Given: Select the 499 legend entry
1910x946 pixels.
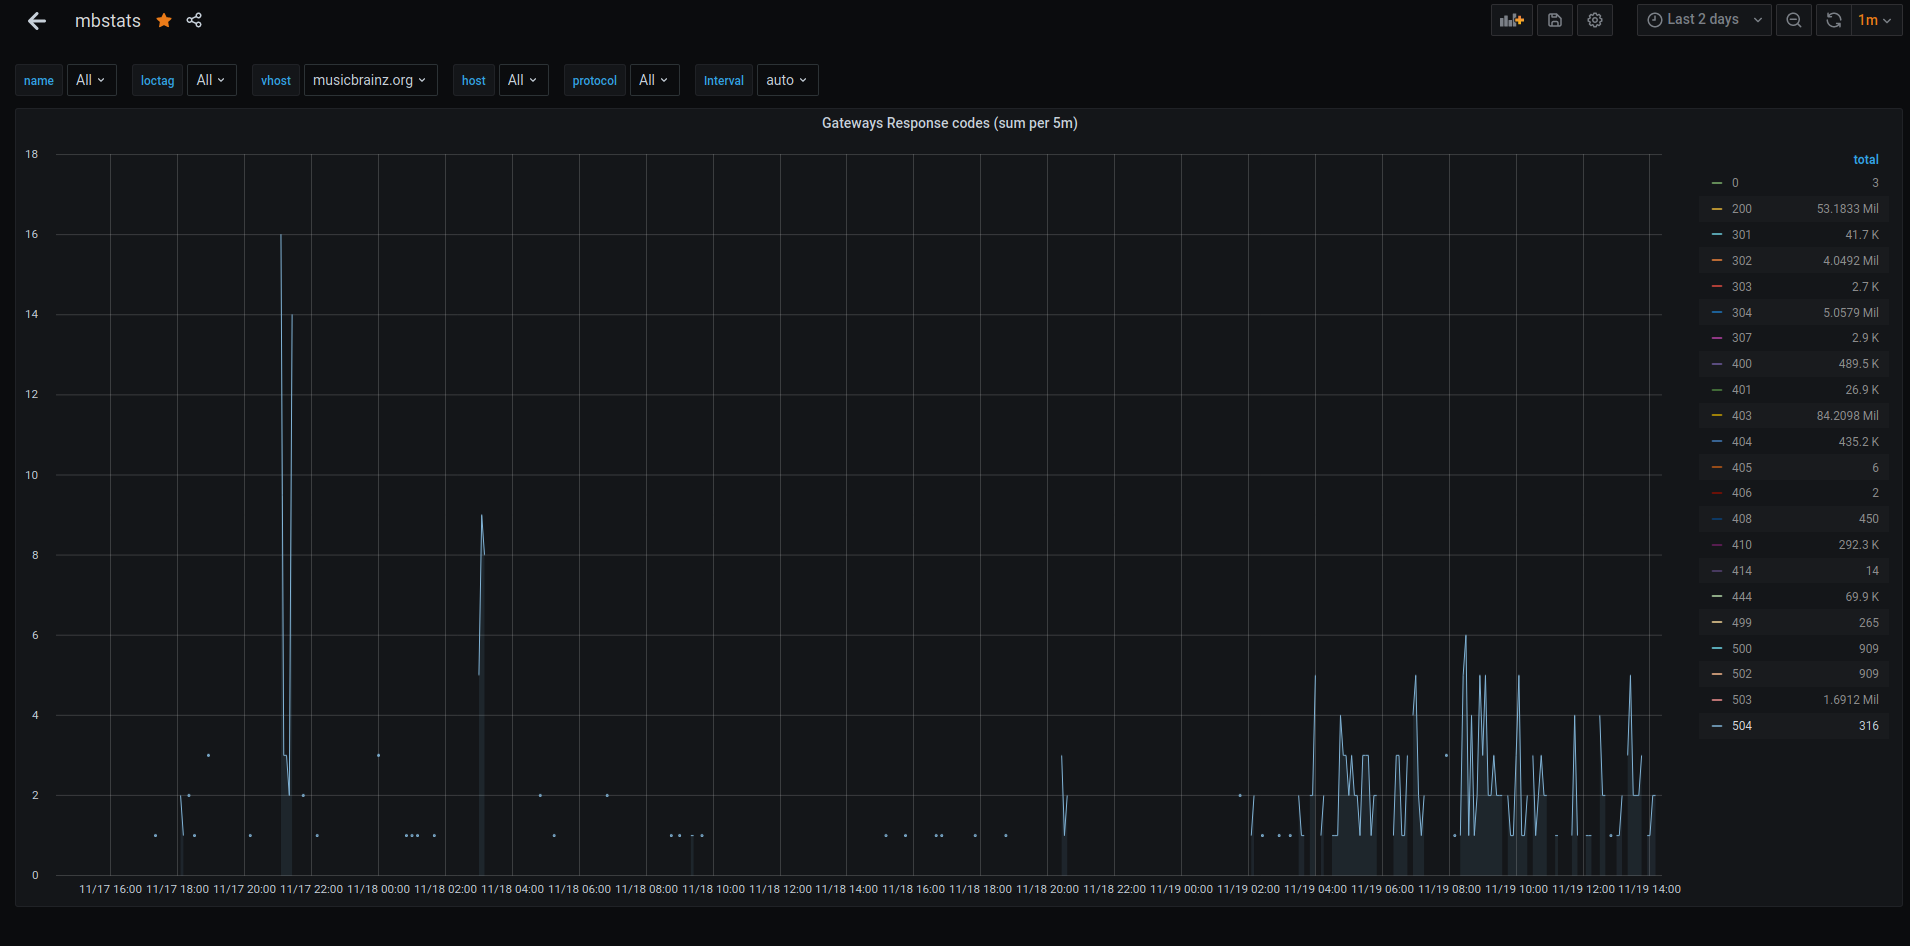Looking at the screenshot, I should pos(1741,623).
